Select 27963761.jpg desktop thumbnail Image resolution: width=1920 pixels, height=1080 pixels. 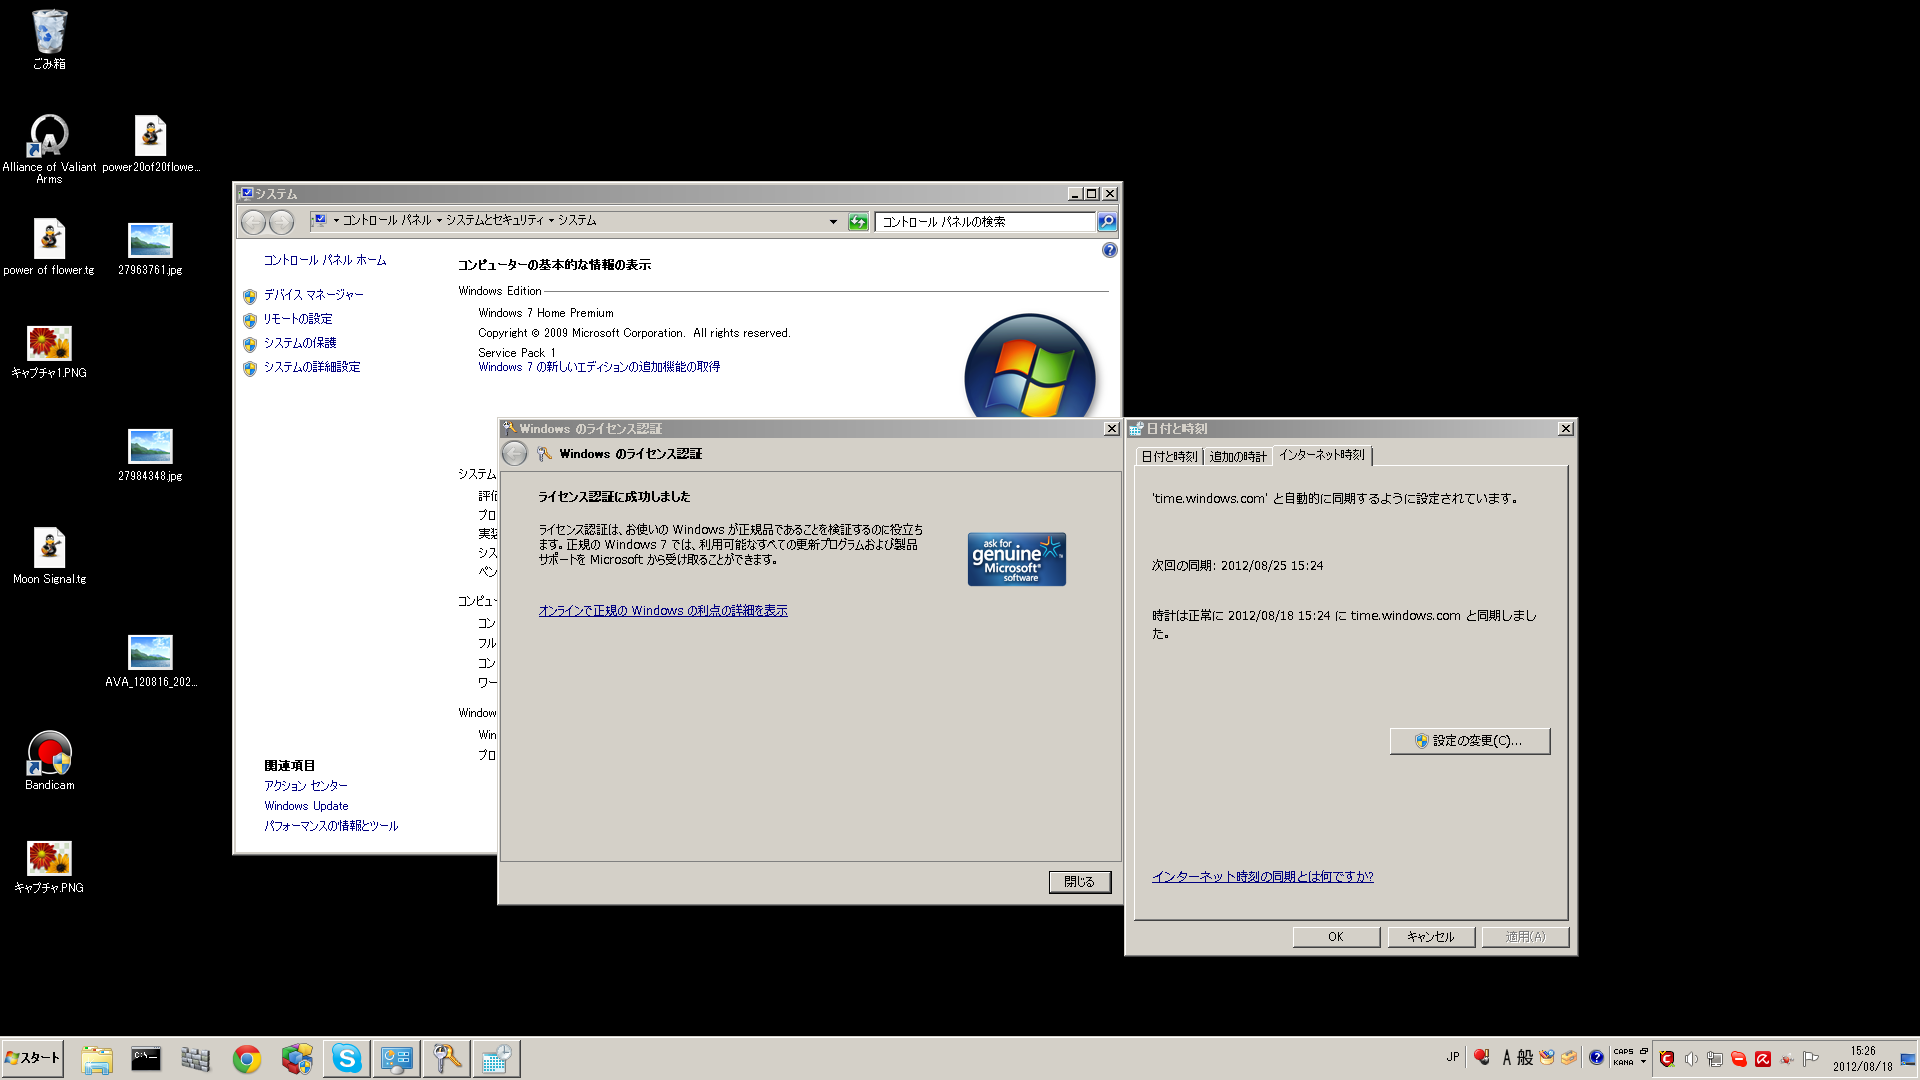click(150, 248)
